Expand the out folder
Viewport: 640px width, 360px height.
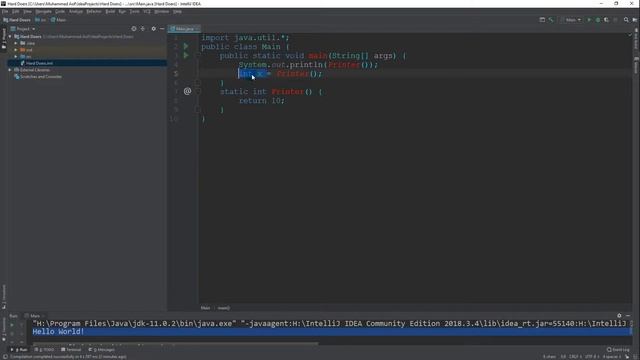coord(16,50)
